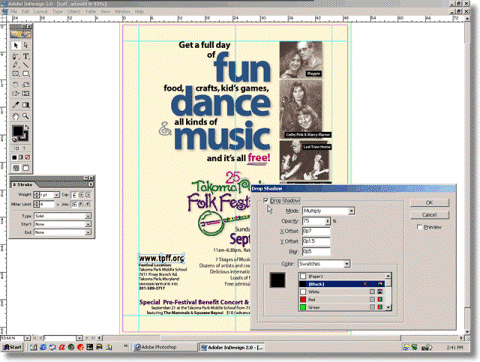Viewport: 480px width, 362px height.
Task: Open the Windows Start button
Action: (12, 347)
